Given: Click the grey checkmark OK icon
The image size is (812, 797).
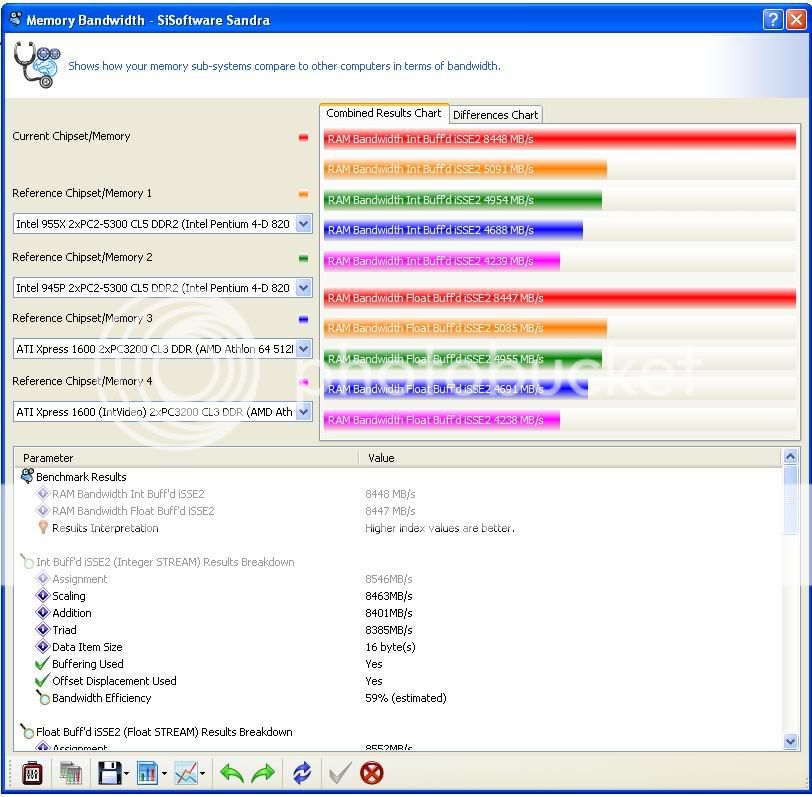Looking at the screenshot, I should coord(340,773).
